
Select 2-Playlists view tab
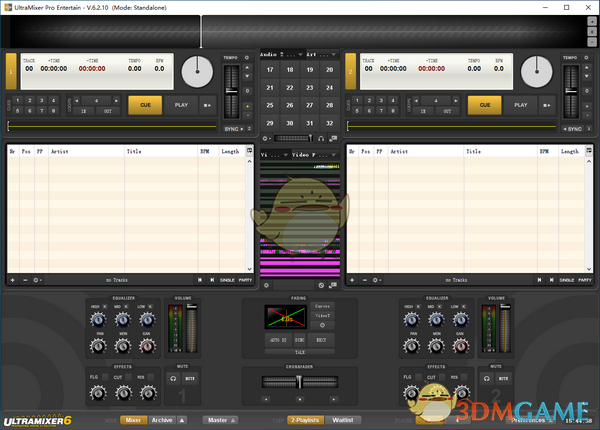pos(305,420)
